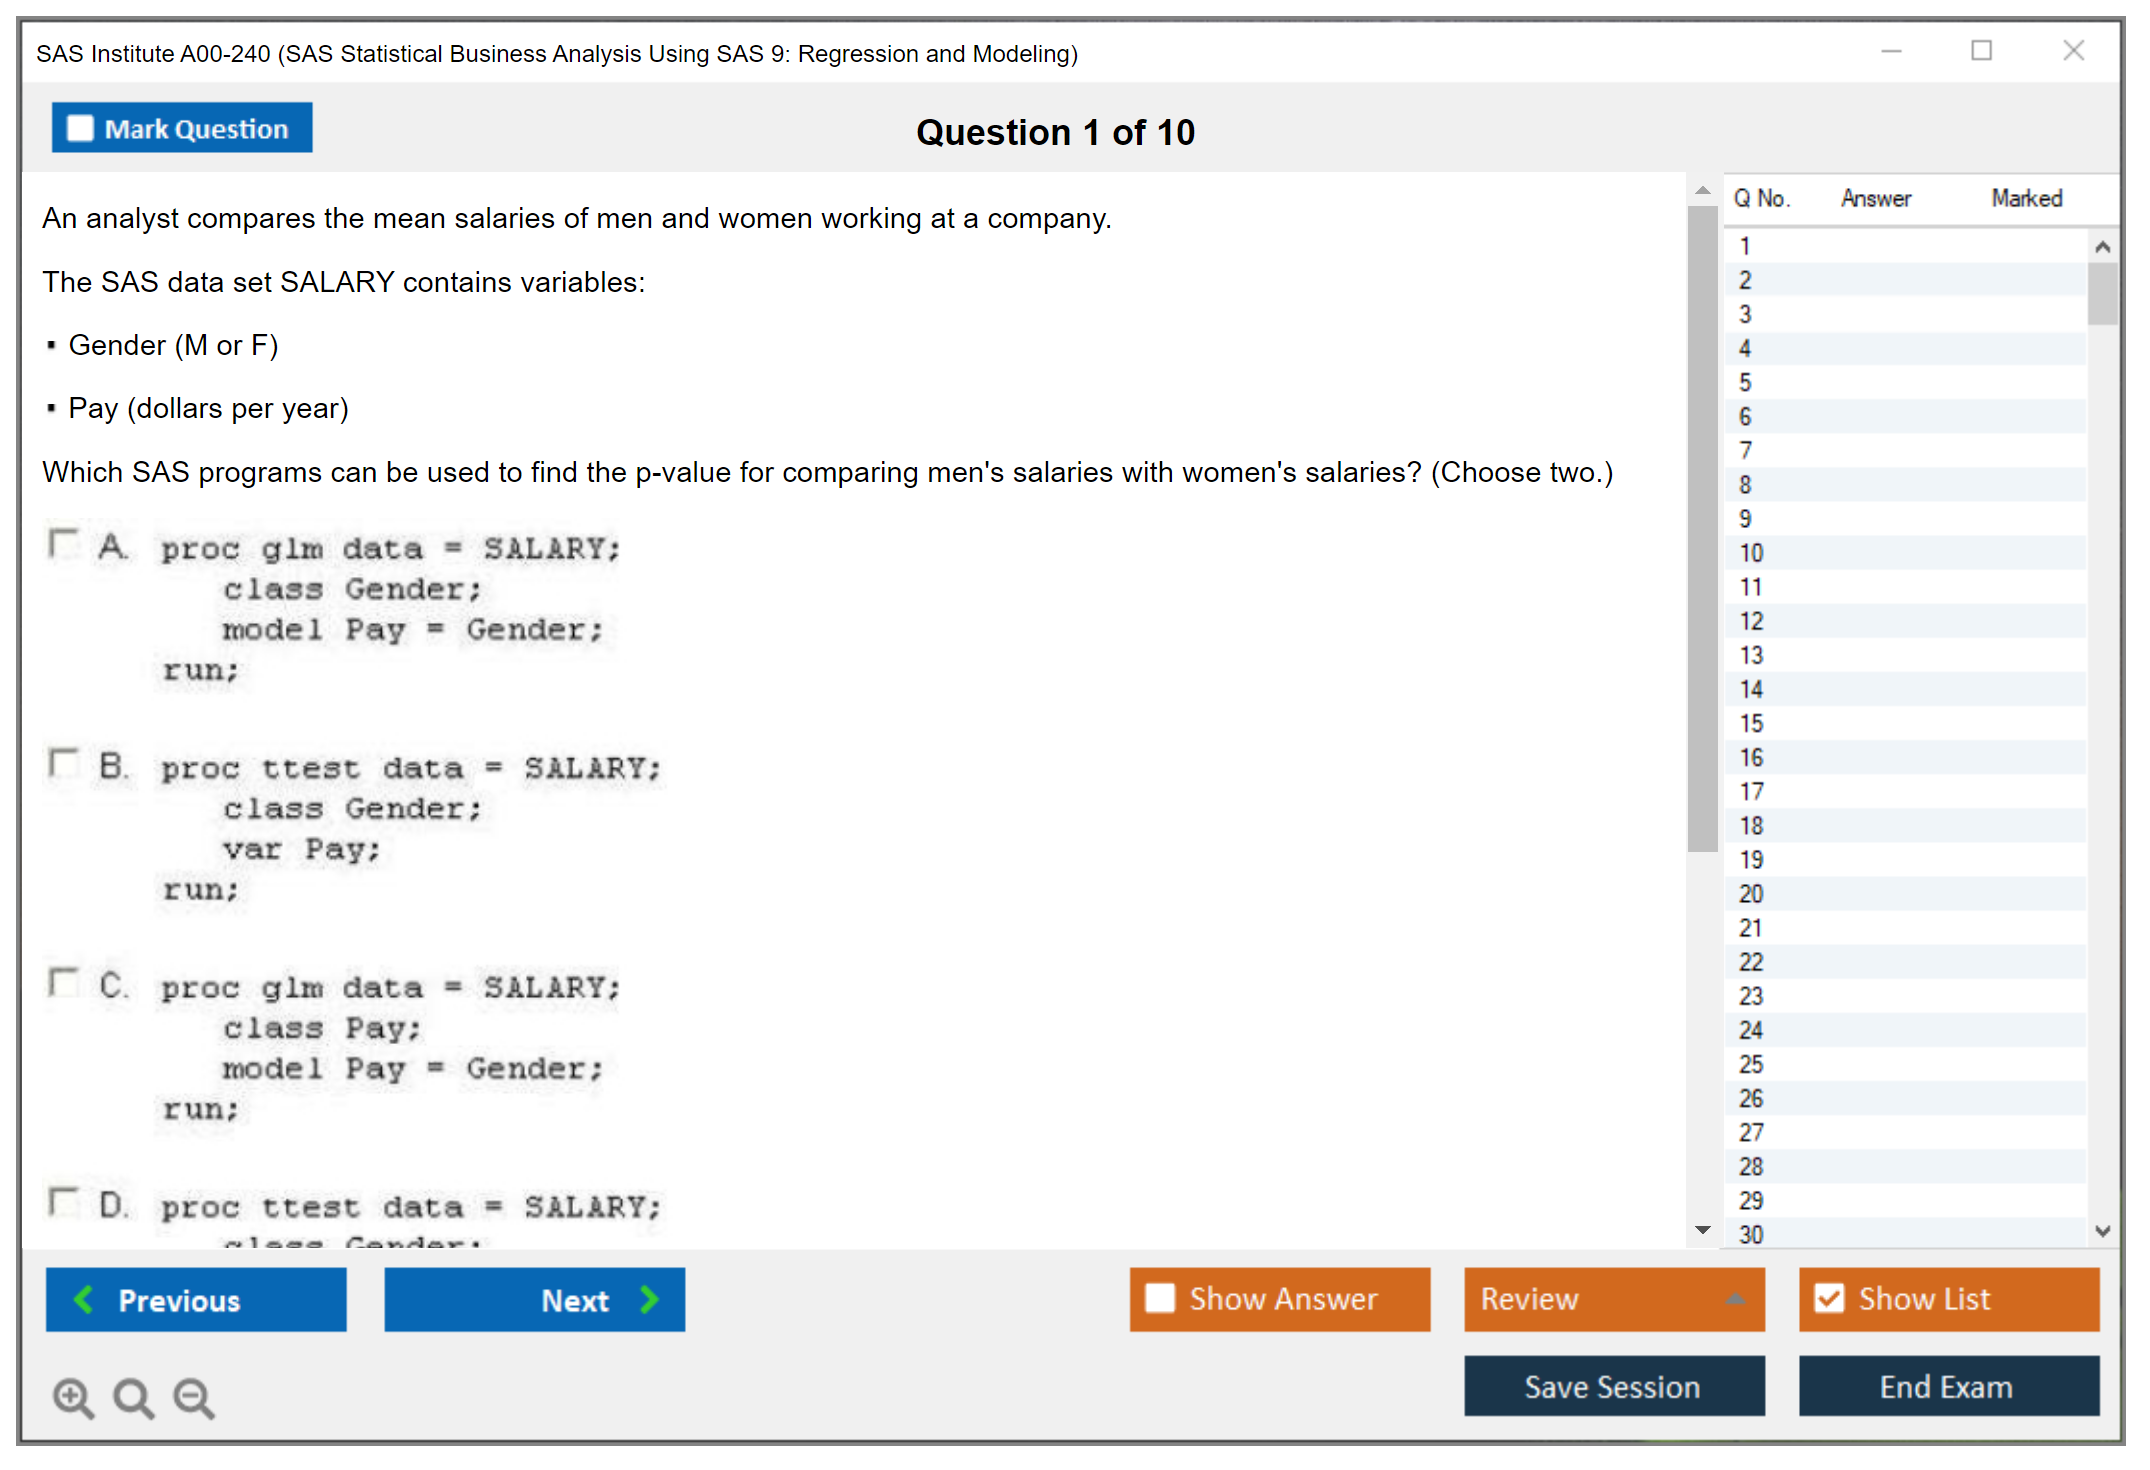Select question 22 in the list
This screenshot has height=1470, width=2150.
(x=1751, y=962)
